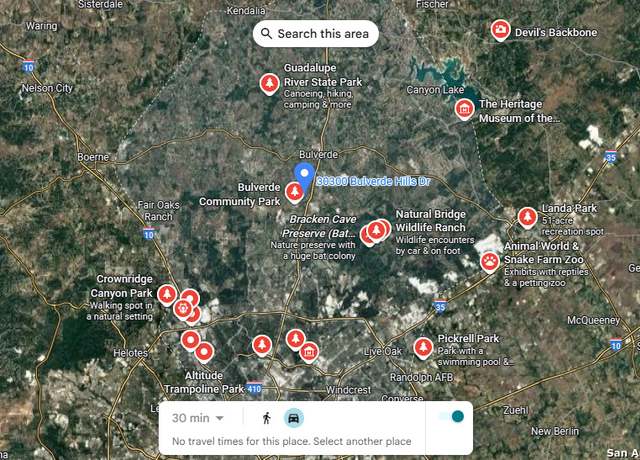This screenshot has width=640, height=460.
Task: Click the Pickrell Park label
Action: click(x=469, y=339)
